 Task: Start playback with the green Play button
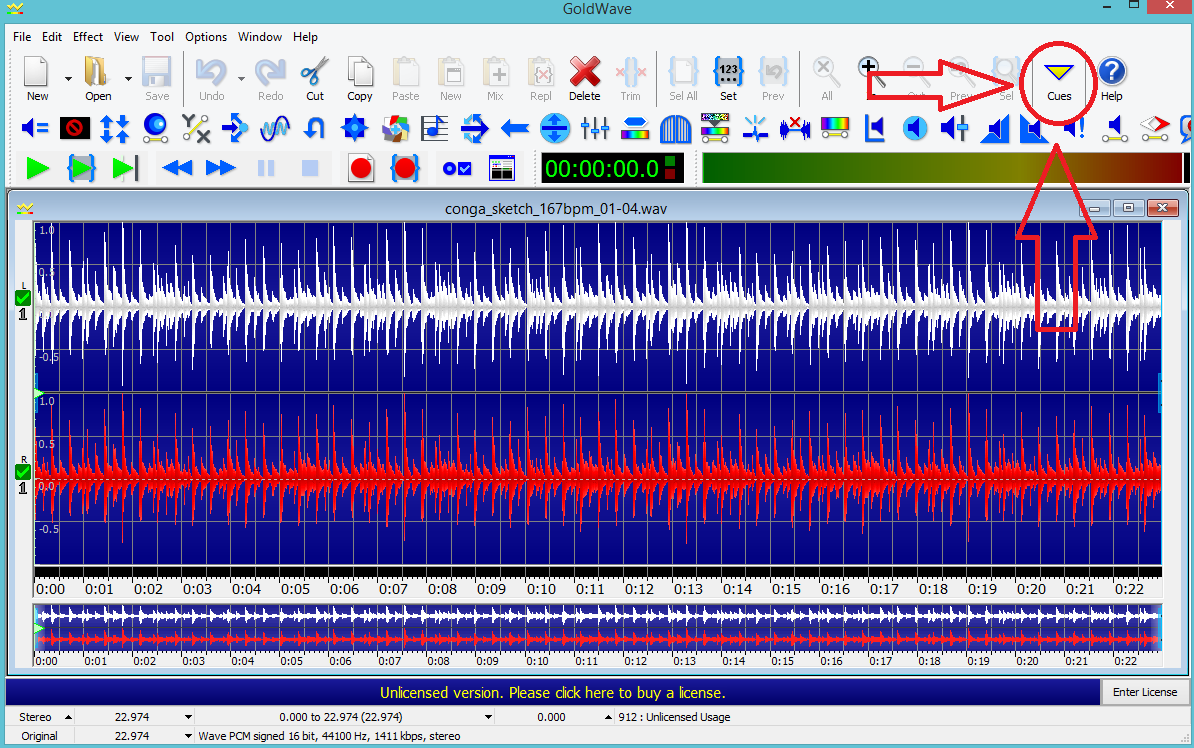[37, 168]
